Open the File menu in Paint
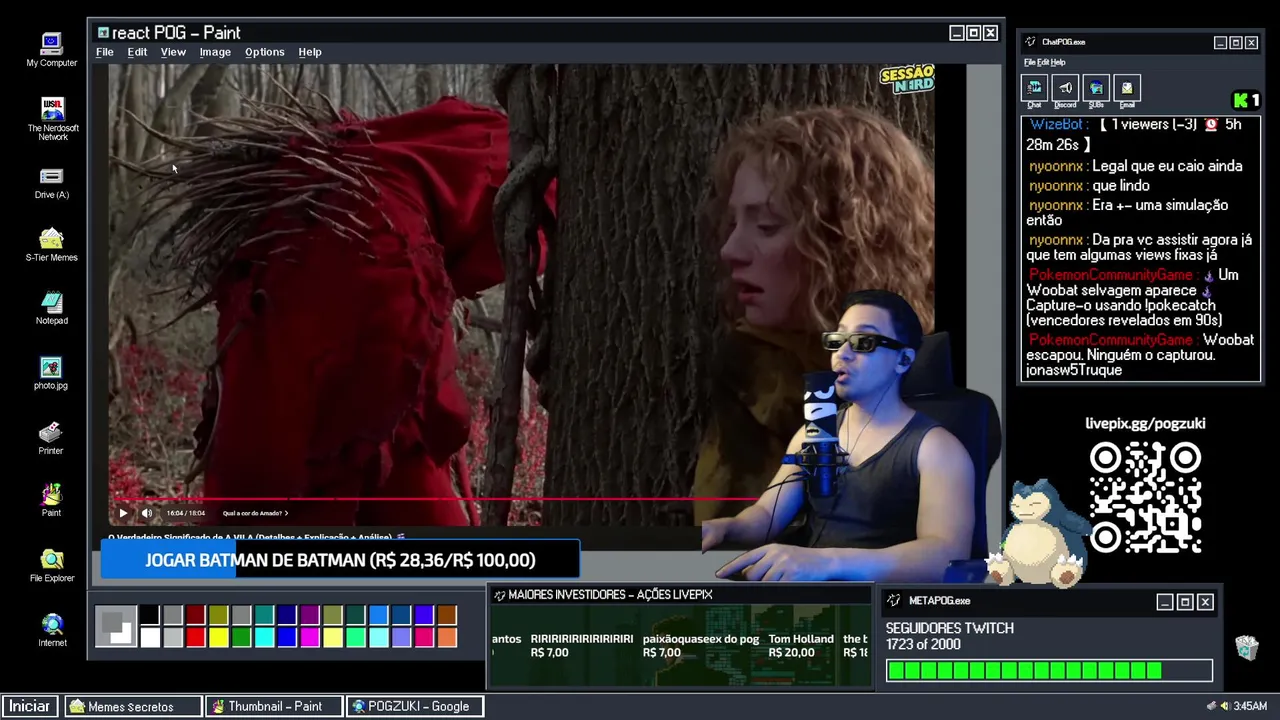The image size is (1280, 720). (x=105, y=52)
